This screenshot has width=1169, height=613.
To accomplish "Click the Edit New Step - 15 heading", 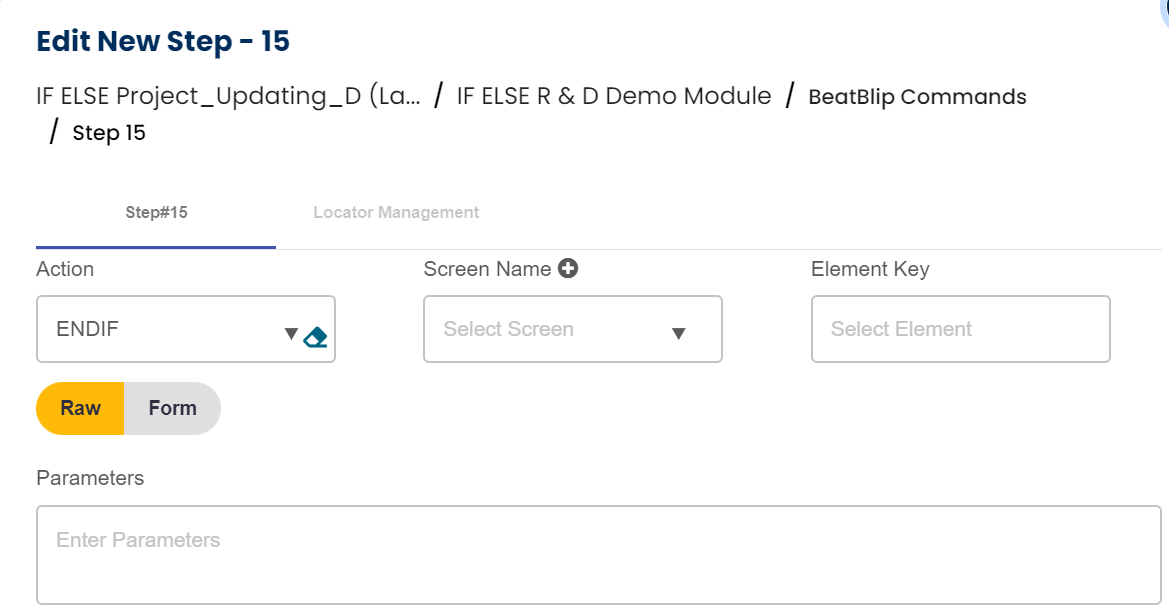I will point(163,41).
